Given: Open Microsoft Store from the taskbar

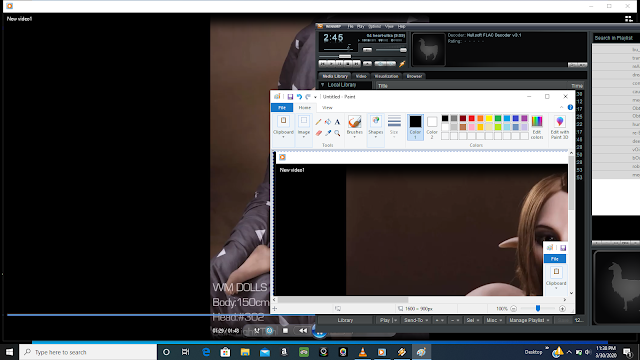Looking at the screenshot, I should [x=225, y=352].
